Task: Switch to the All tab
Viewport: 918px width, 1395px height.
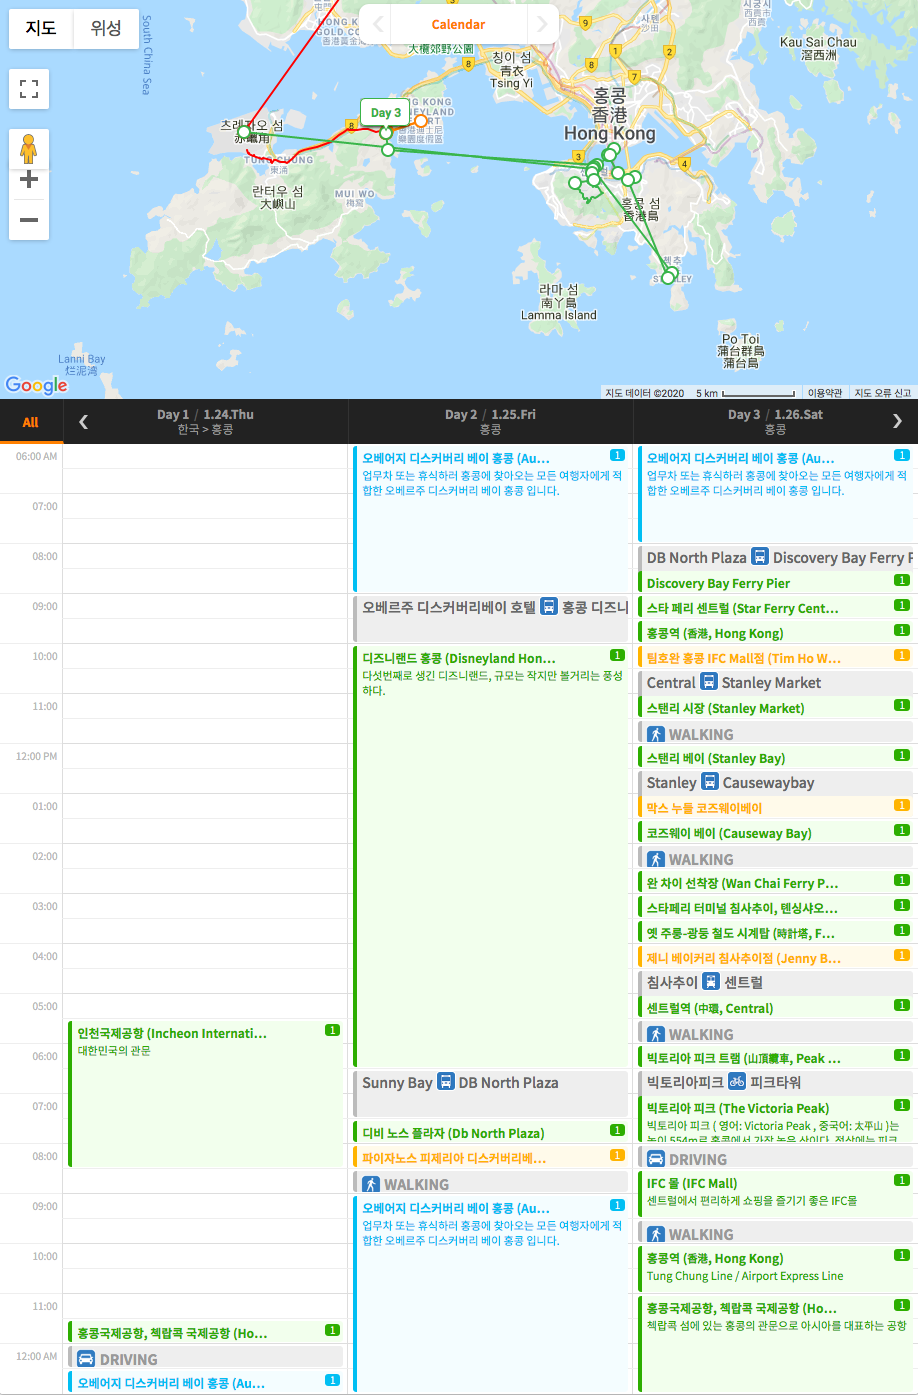Action: (x=29, y=421)
